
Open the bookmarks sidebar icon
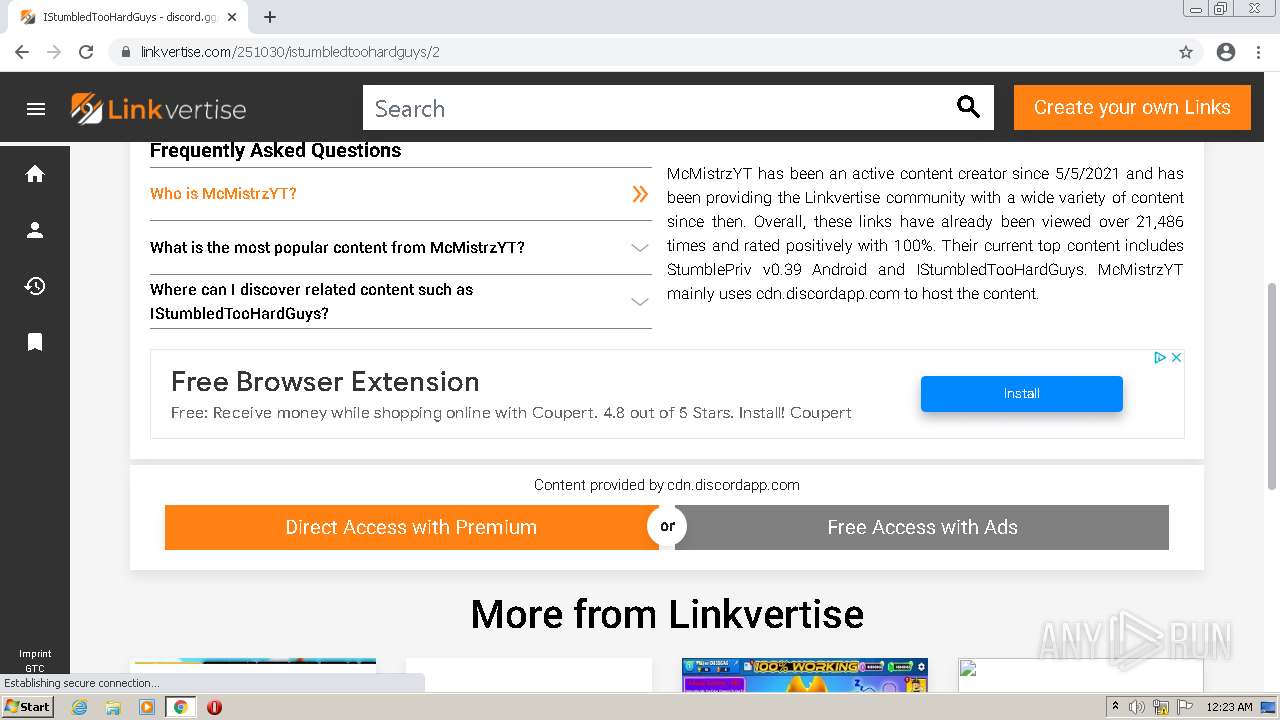tap(35, 342)
